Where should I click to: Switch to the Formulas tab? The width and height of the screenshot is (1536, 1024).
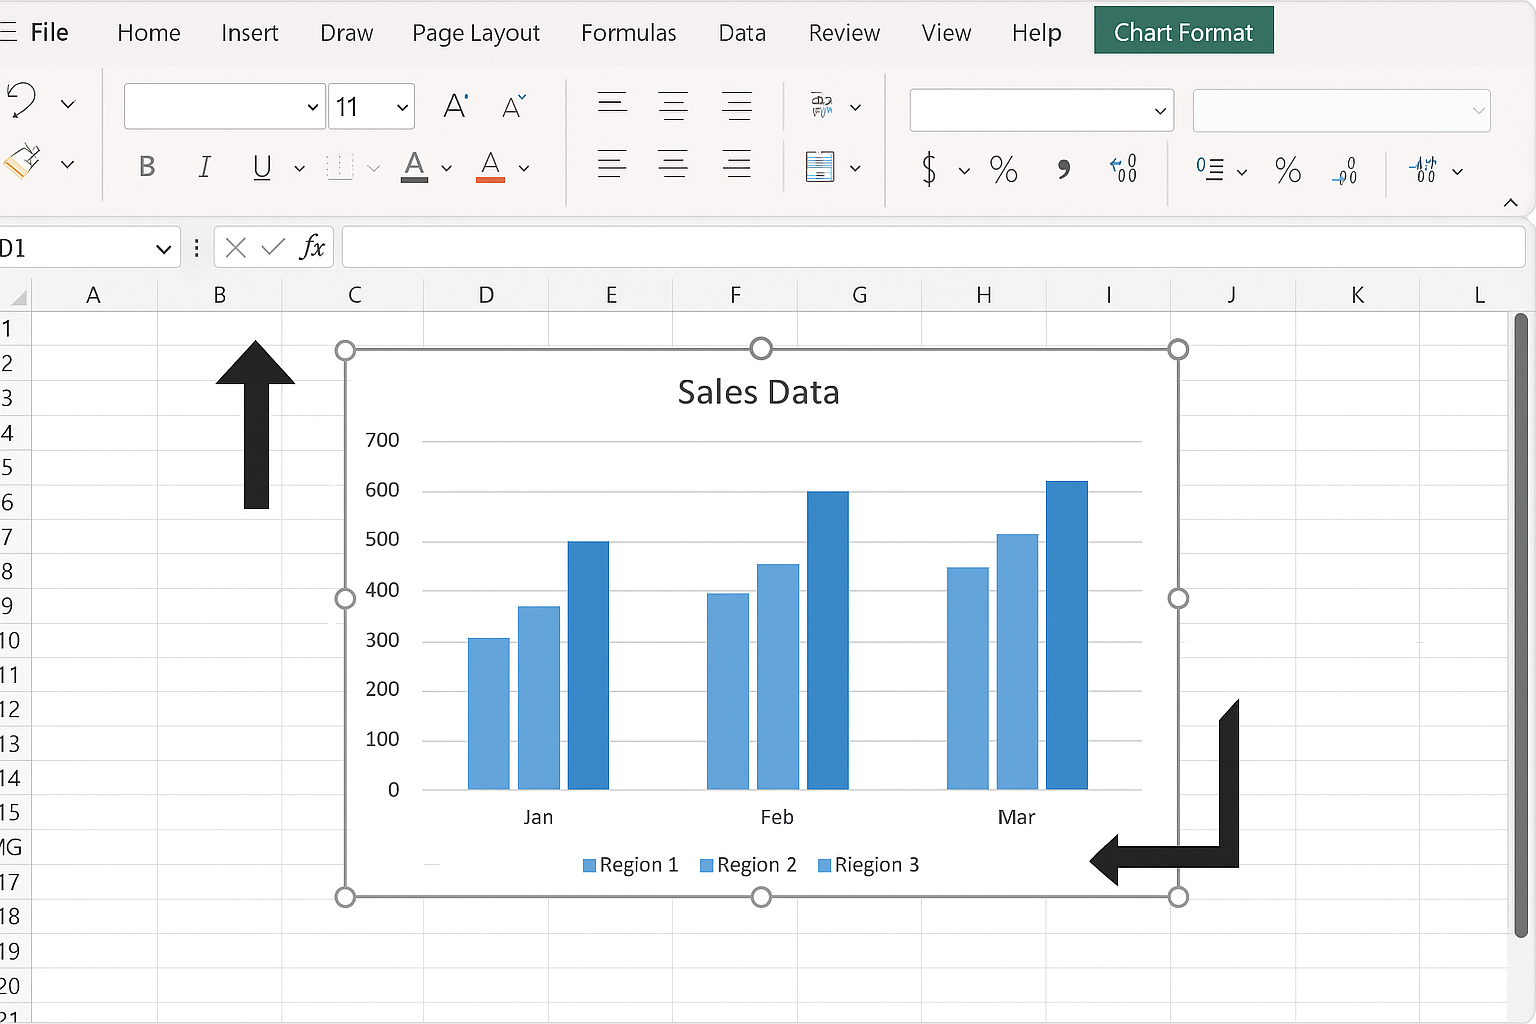click(x=629, y=33)
